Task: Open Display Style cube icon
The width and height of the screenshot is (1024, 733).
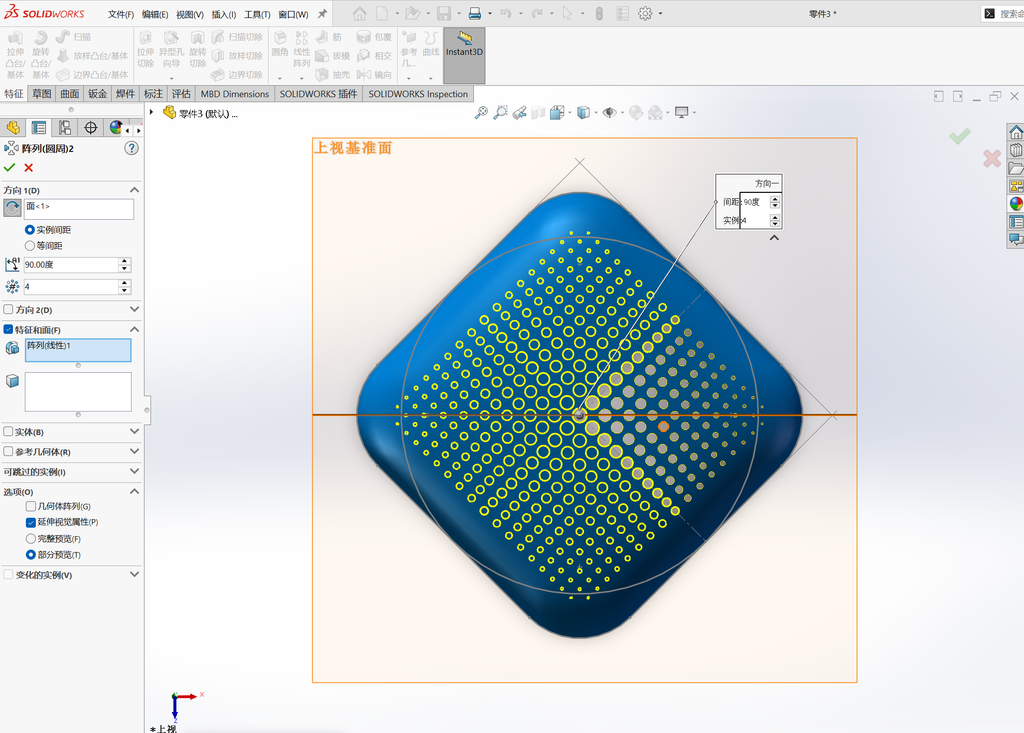Action: coord(583,112)
